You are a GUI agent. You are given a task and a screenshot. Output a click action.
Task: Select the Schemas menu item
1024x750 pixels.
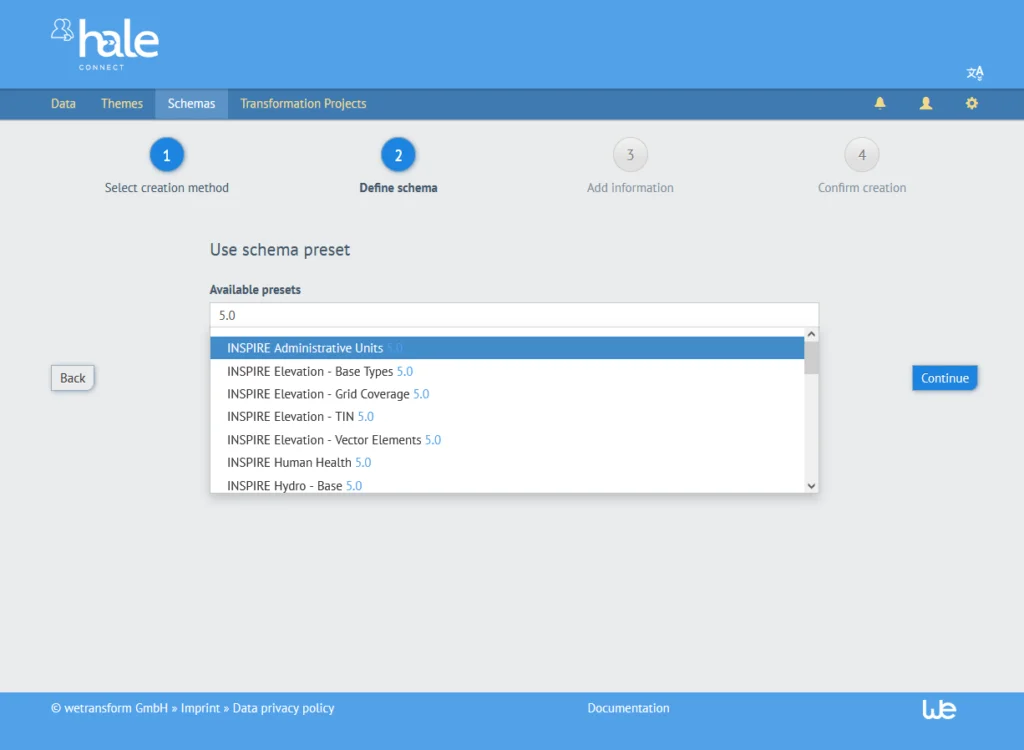(x=191, y=103)
